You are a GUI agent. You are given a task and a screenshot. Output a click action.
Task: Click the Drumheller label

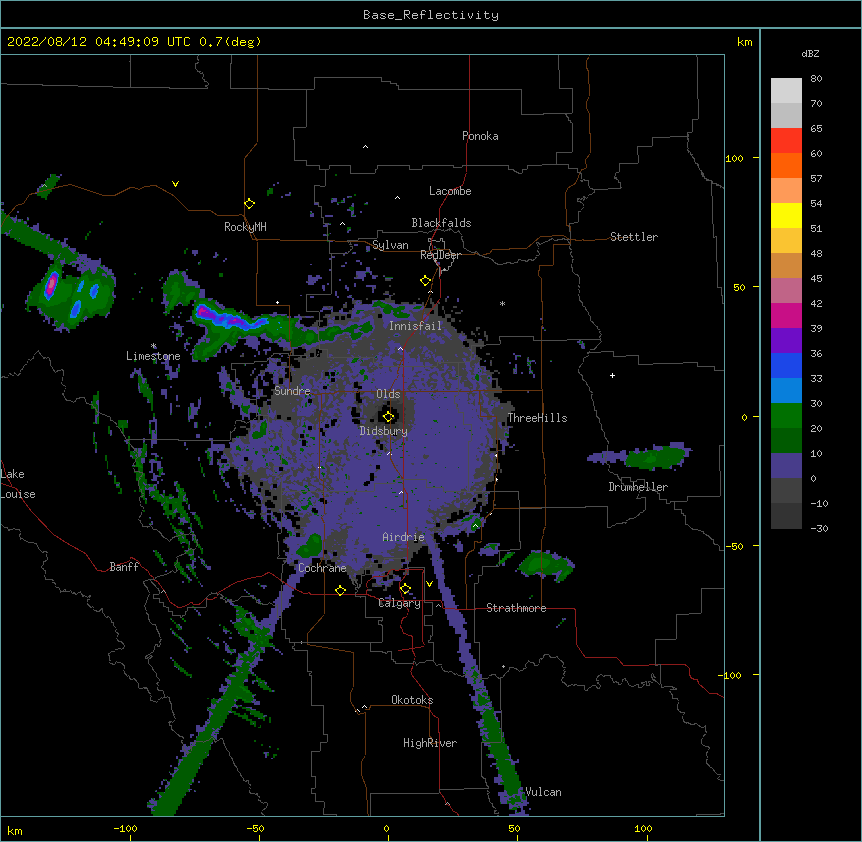(638, 487)
